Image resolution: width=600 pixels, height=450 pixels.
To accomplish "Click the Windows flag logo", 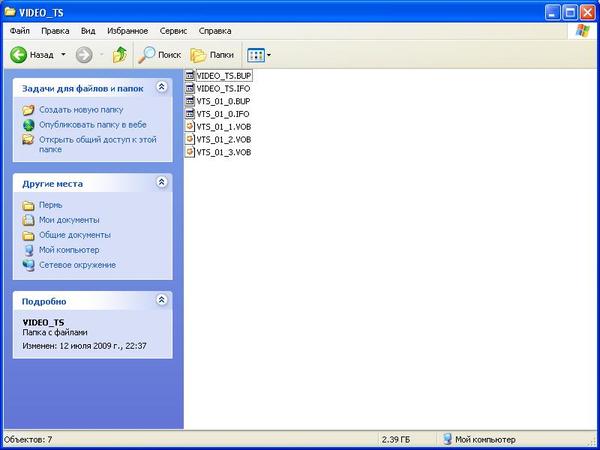I will [x=583, y=31].
